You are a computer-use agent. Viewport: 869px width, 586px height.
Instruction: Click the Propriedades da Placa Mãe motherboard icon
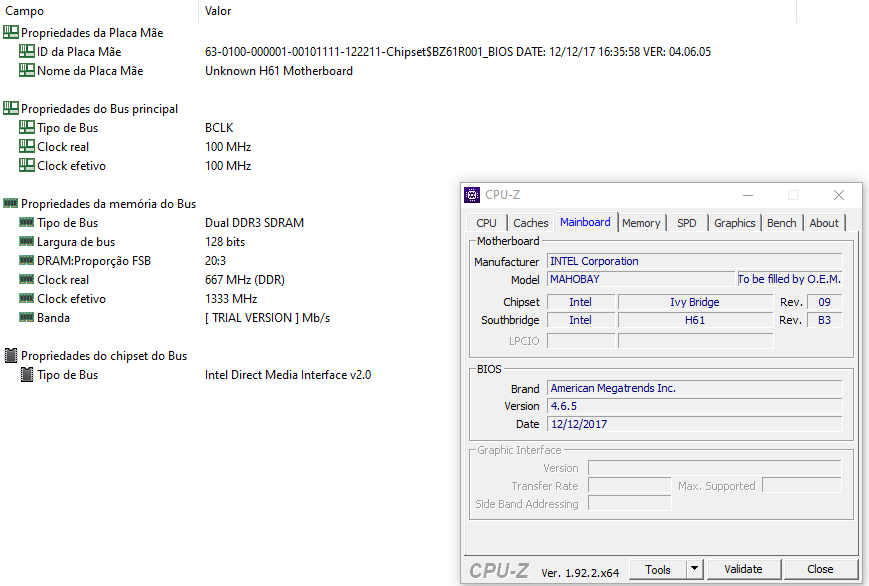tap(10, 33)
